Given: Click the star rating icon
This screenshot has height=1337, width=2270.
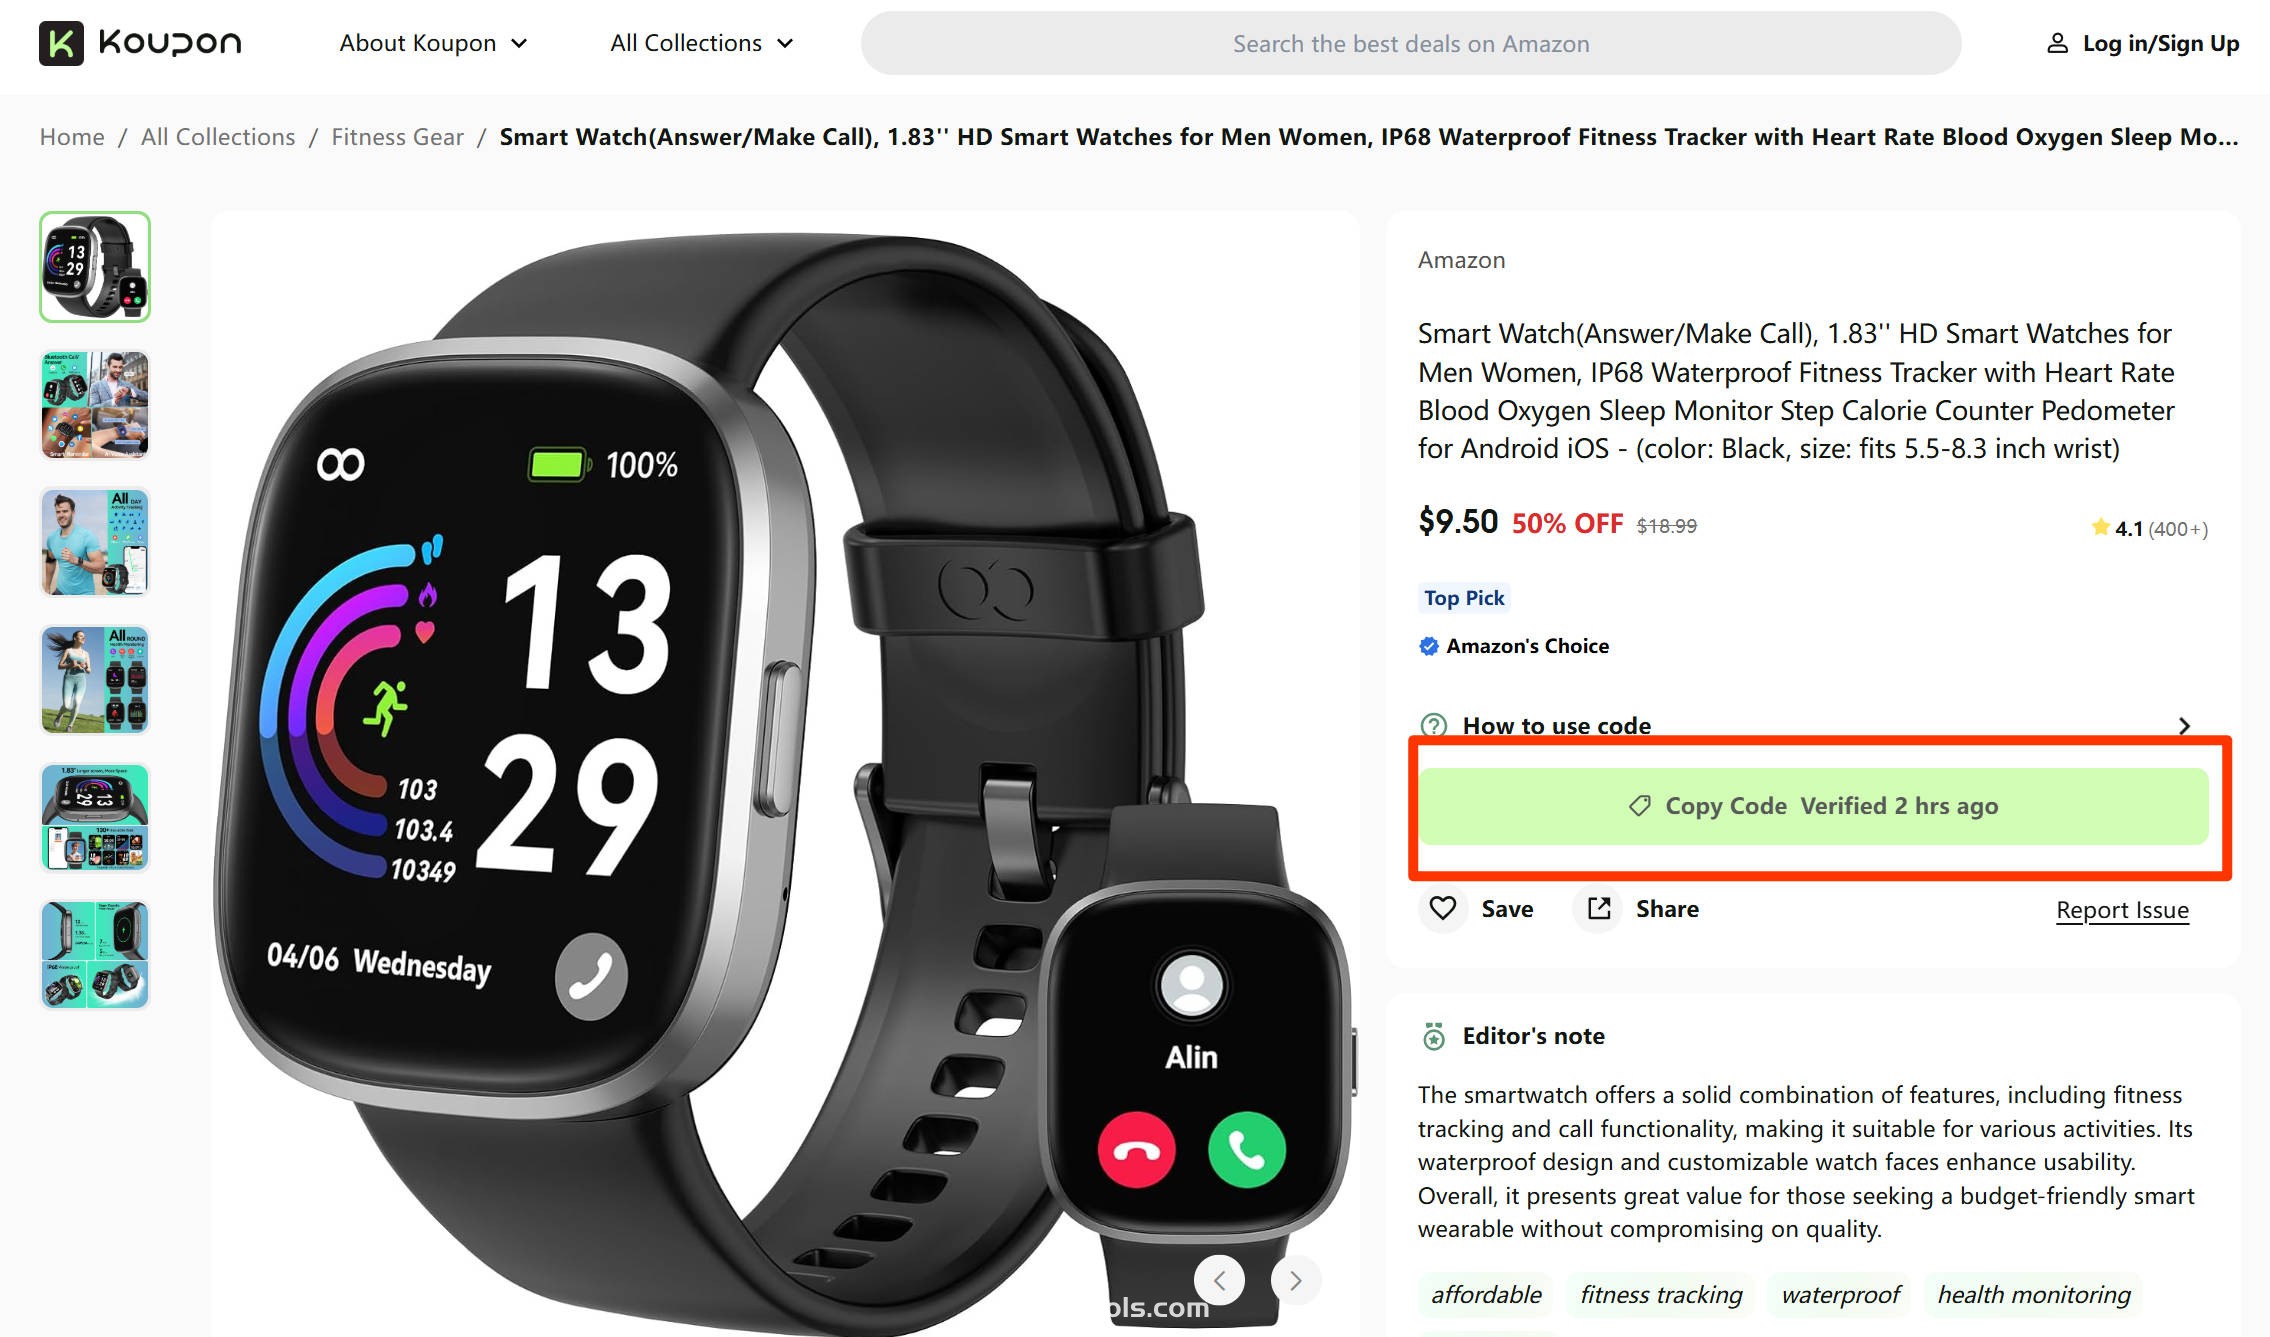Looking at the screenshot, I should point(2100,527).
